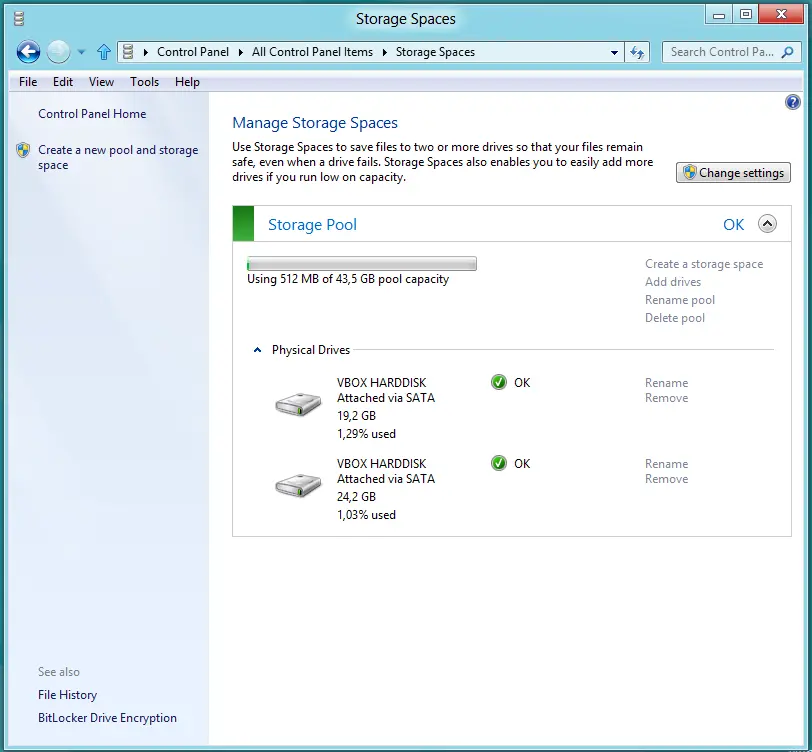Image resolution: width=812 pixels, height=752 pixels.
Task: Open address bar history dropdown
Action: pyautogui.click(x=614, y=52)
